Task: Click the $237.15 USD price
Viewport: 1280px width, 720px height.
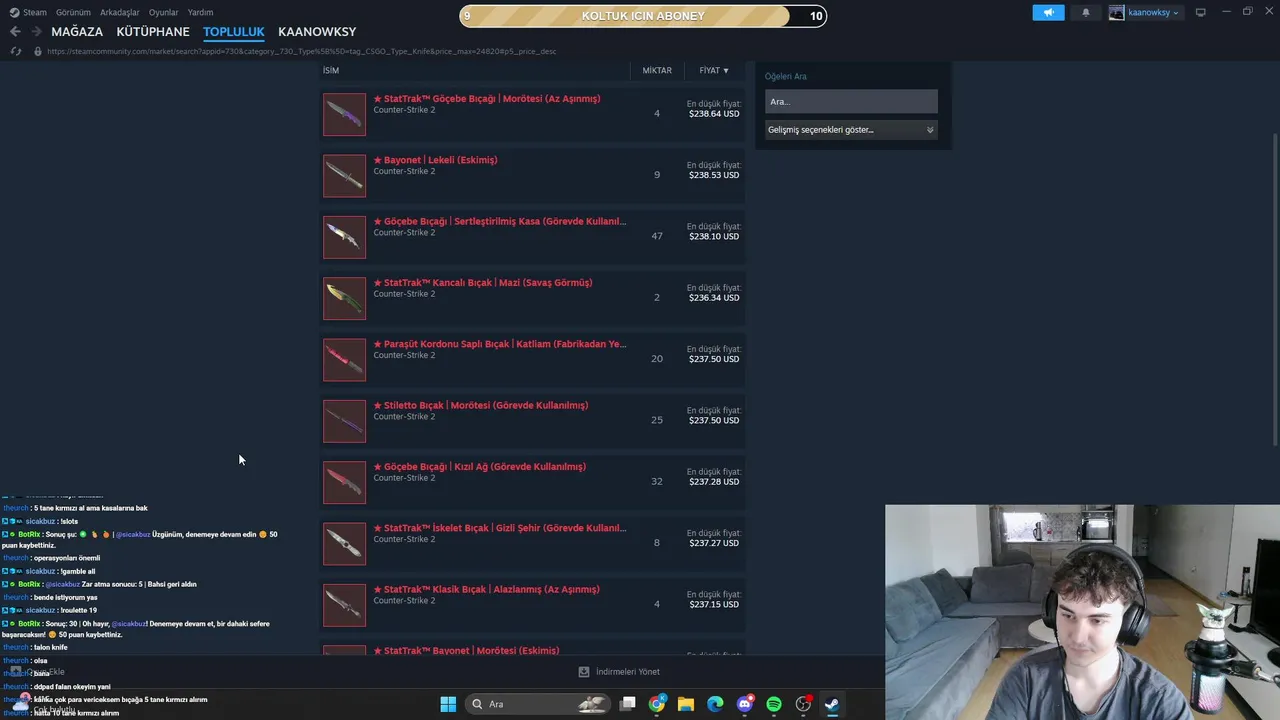Action: (714, 604)
